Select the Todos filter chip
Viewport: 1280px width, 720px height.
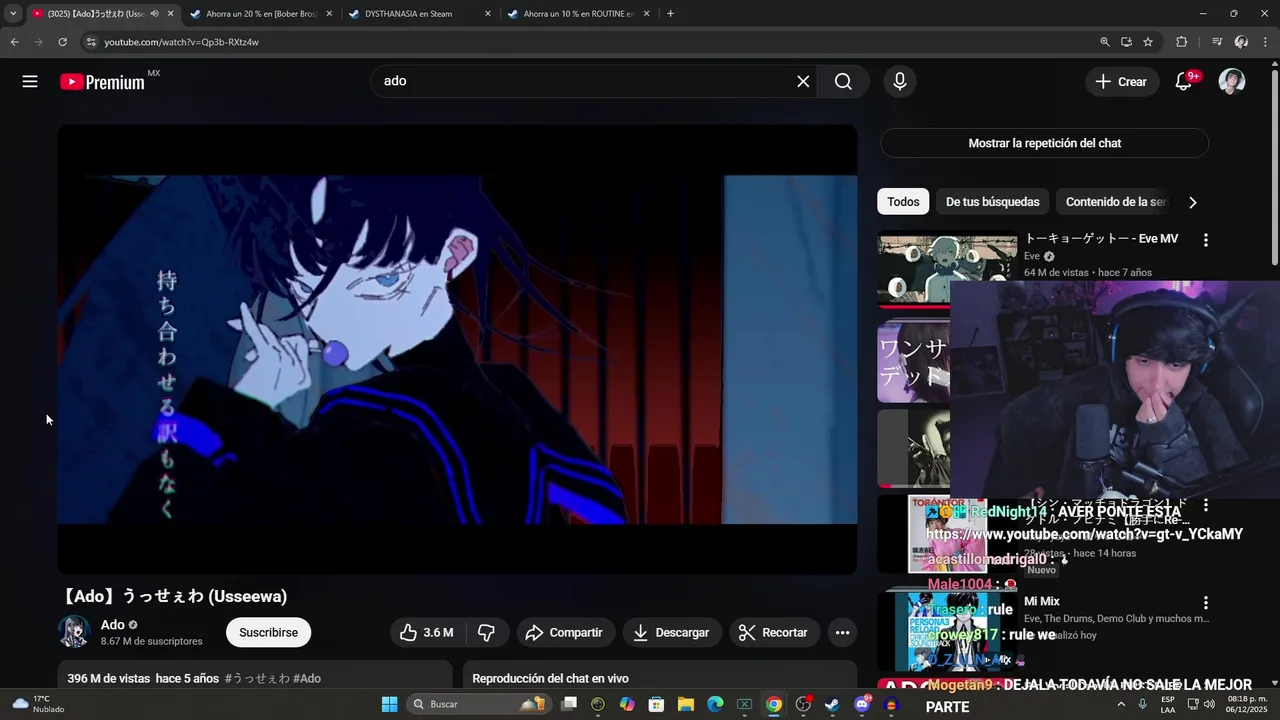point(903,202)
